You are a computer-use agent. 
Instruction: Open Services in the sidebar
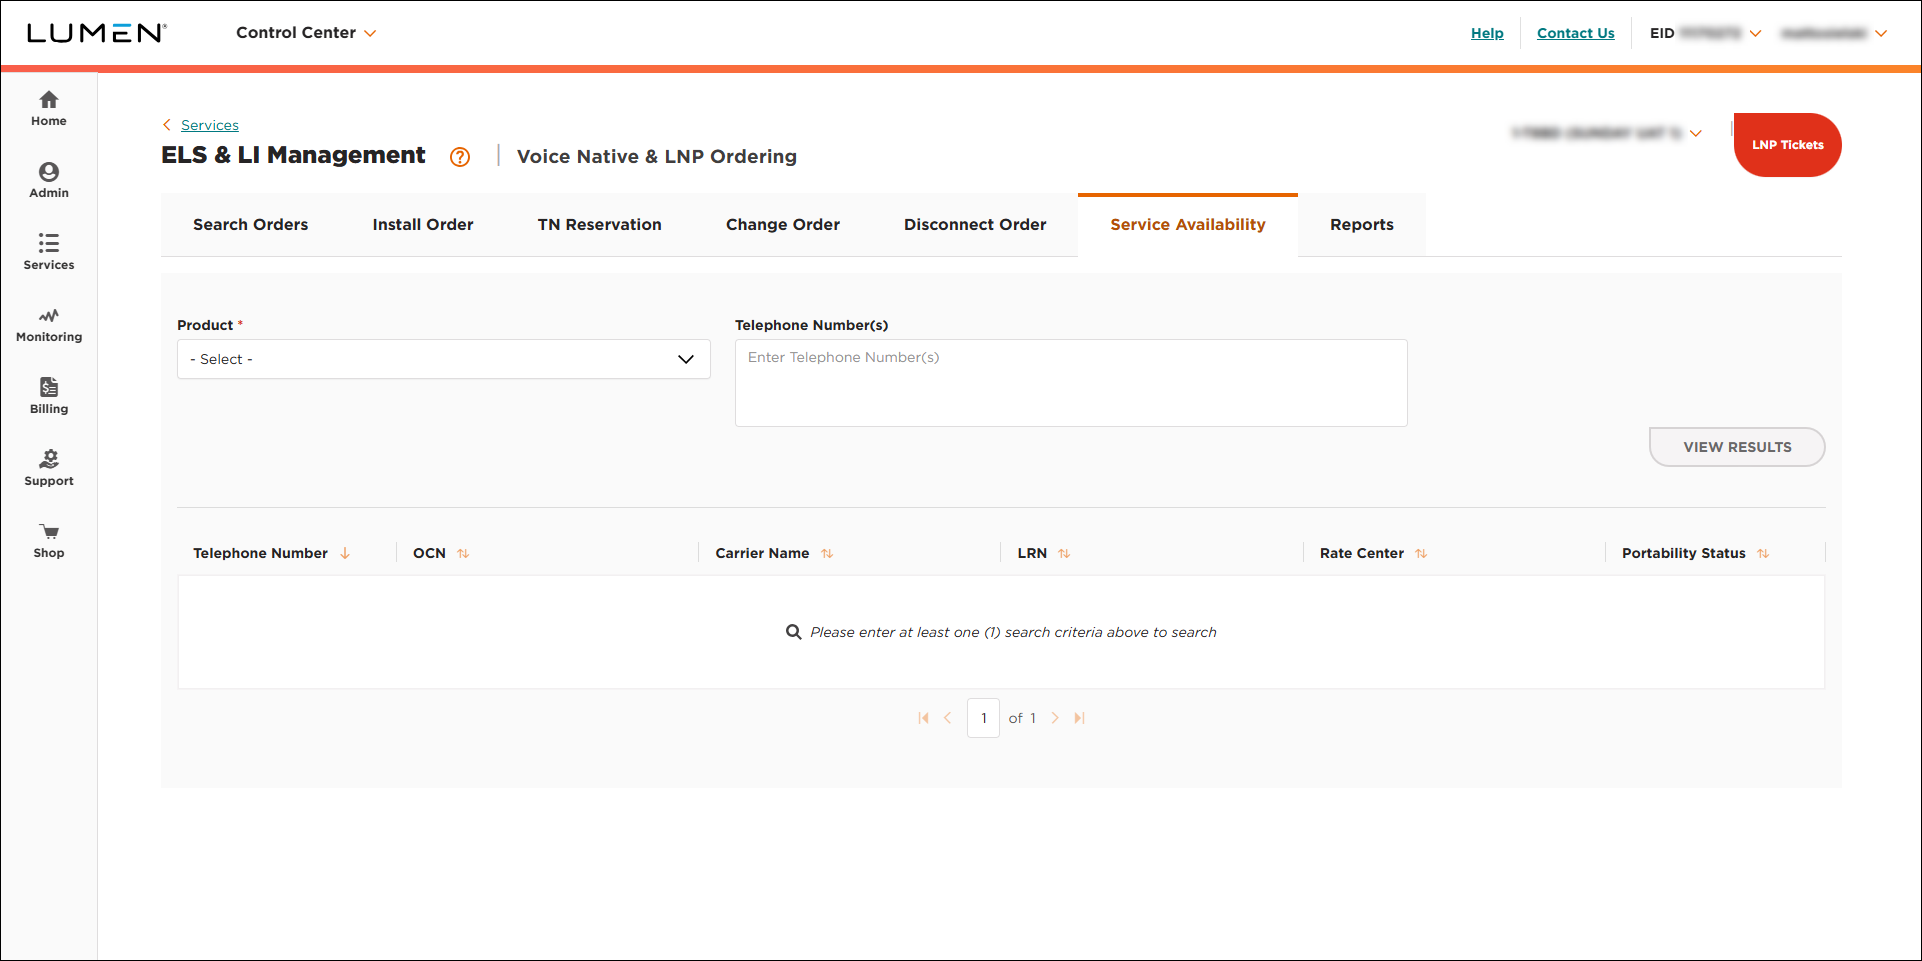tap(49, 253)
